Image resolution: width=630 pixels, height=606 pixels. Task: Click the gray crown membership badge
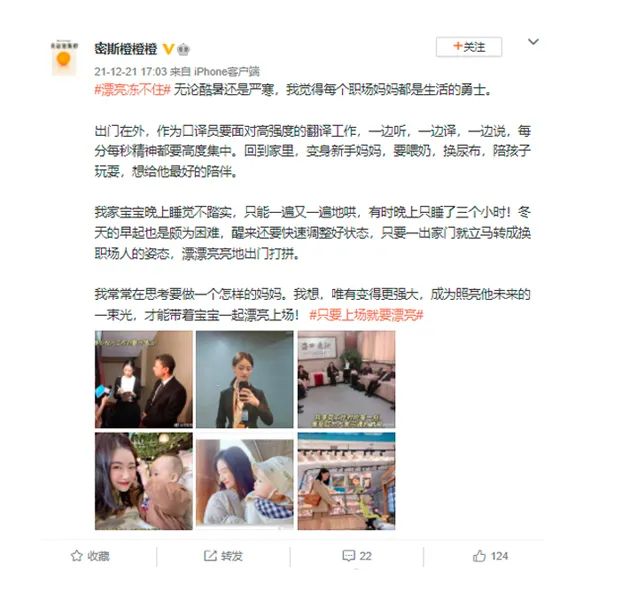183,49
